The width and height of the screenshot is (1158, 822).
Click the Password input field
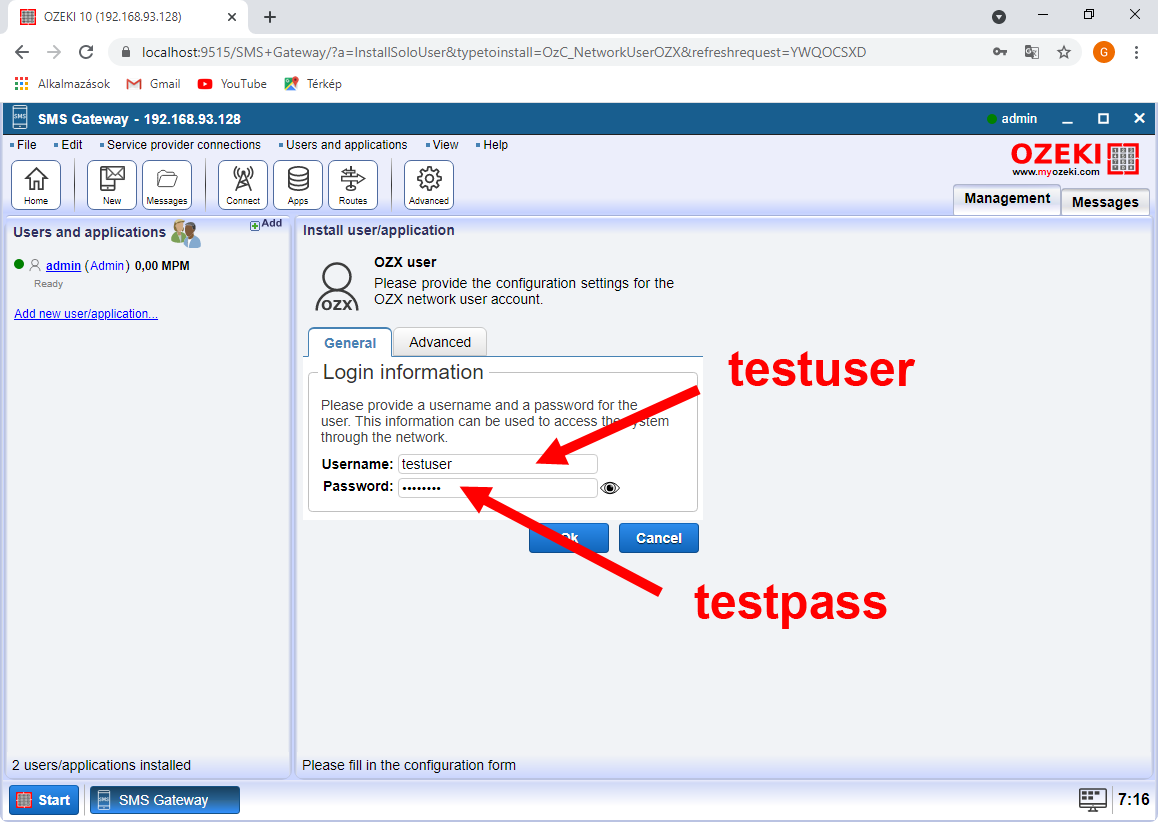coord(498,487)
